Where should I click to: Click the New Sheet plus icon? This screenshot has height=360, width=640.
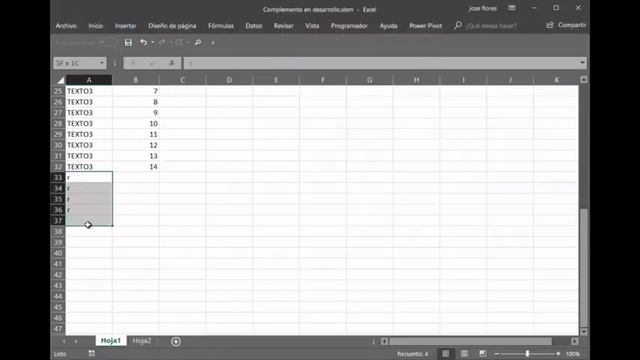pos(176,341)
